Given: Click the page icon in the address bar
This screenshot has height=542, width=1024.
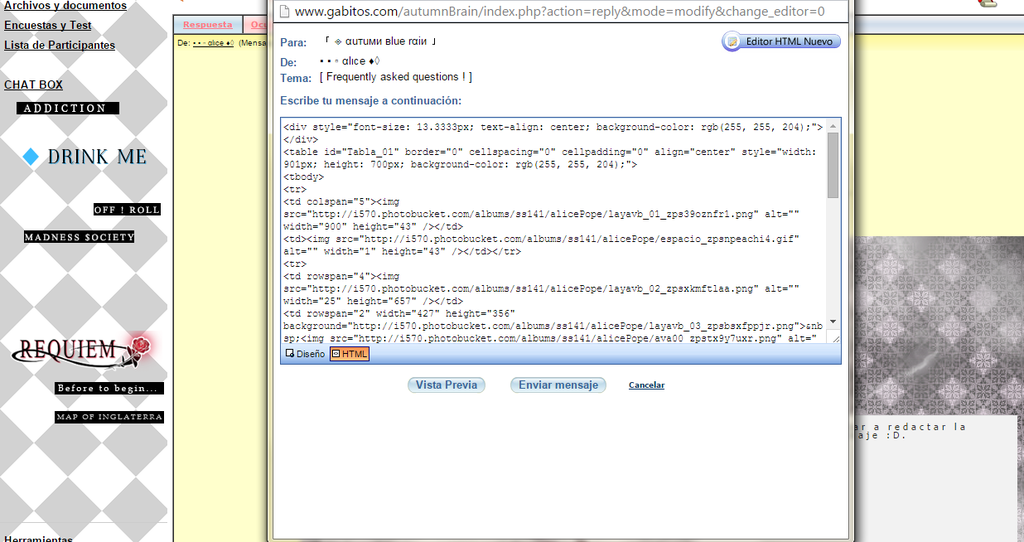Looking at the screenshot, I should [x=284, y=12].
